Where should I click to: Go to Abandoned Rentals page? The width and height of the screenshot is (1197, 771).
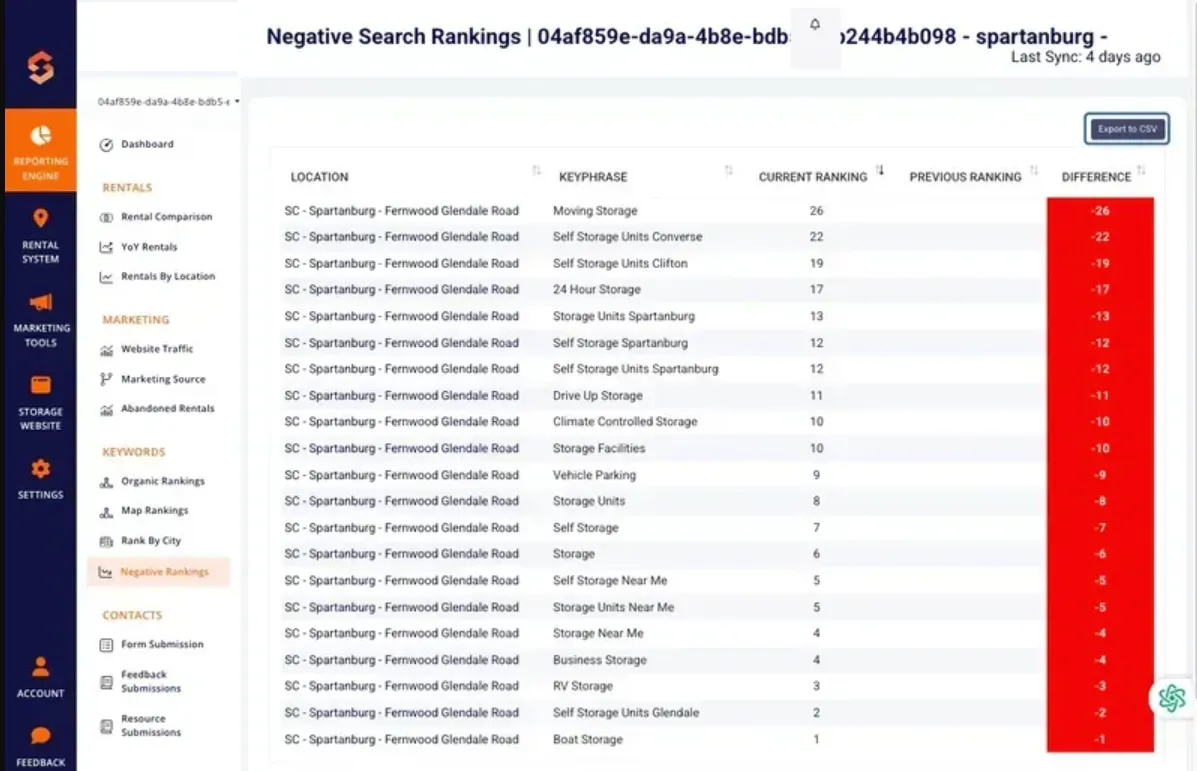168,408
